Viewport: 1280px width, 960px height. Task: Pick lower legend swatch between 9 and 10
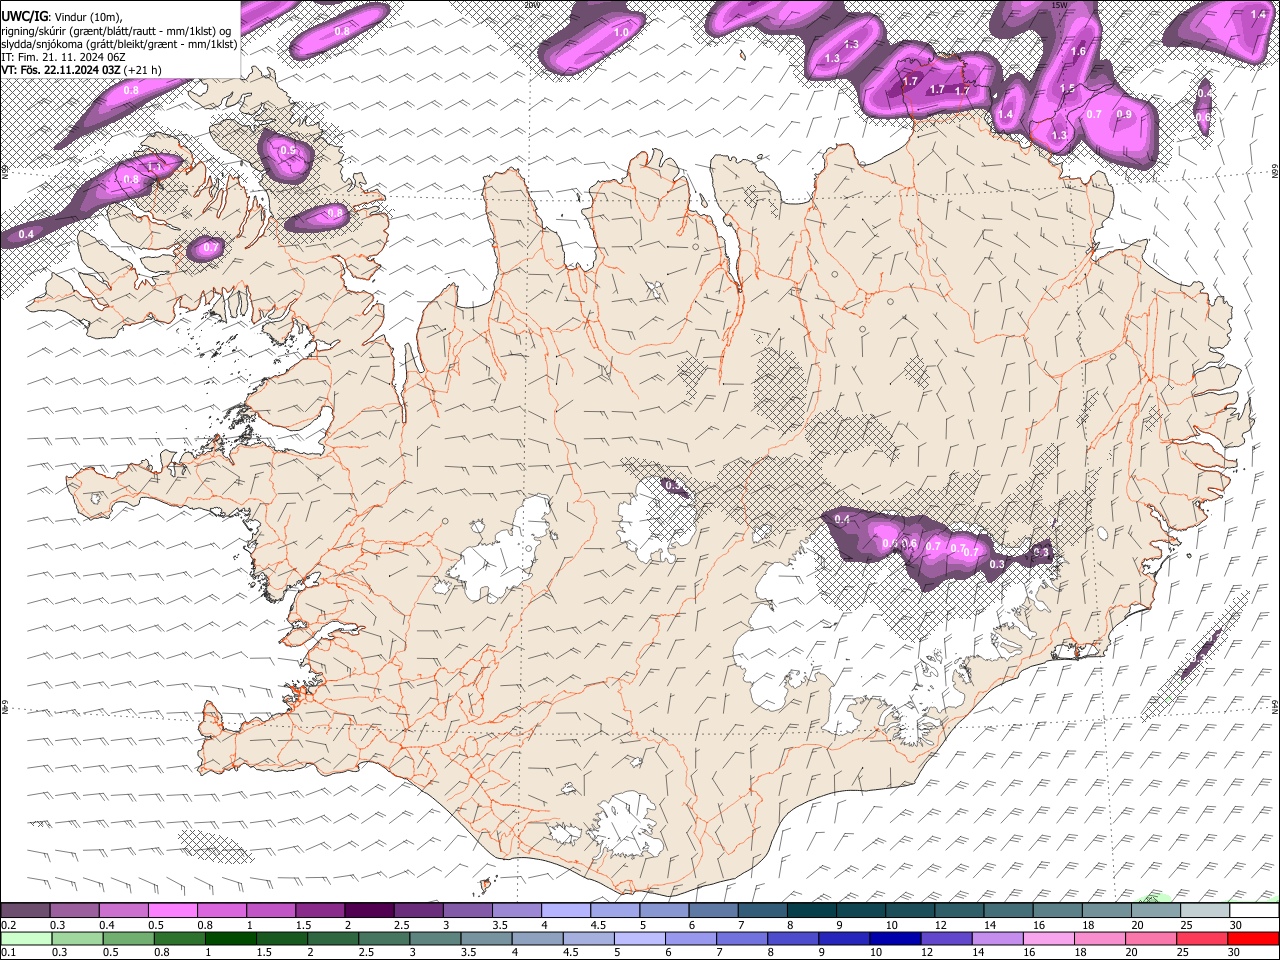click(845, 938)
